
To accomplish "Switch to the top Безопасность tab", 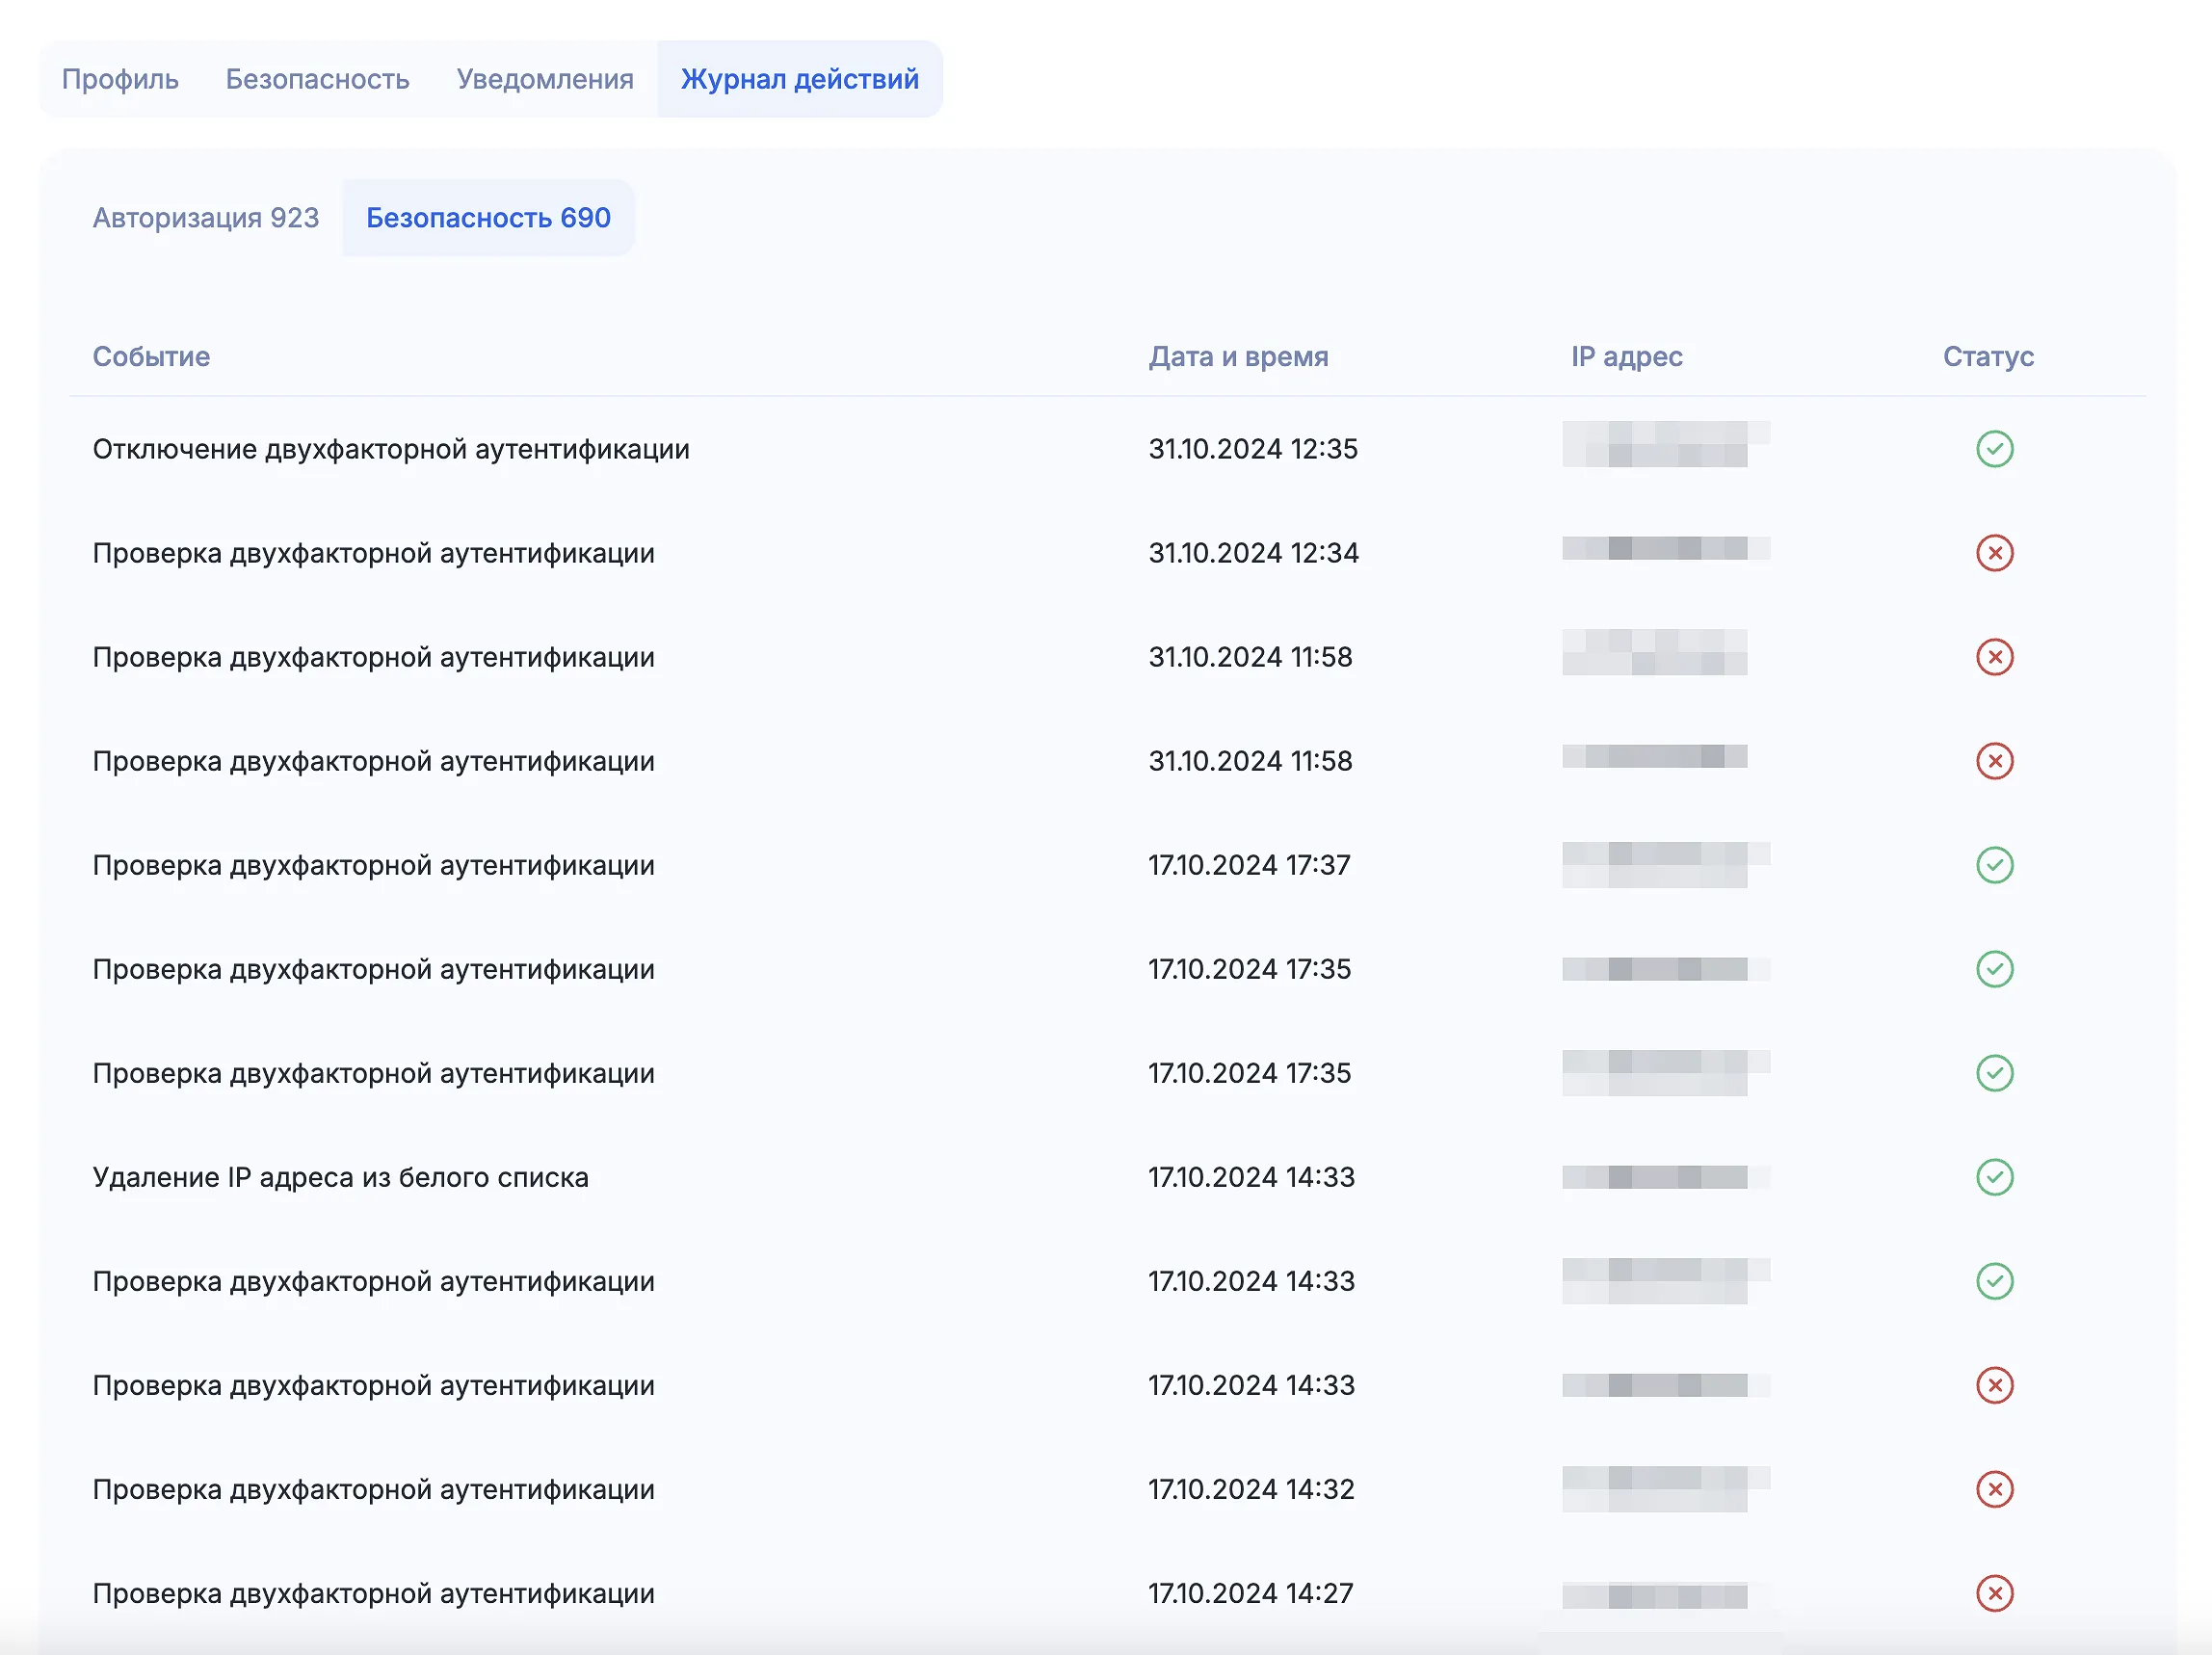I will [317, 79].
